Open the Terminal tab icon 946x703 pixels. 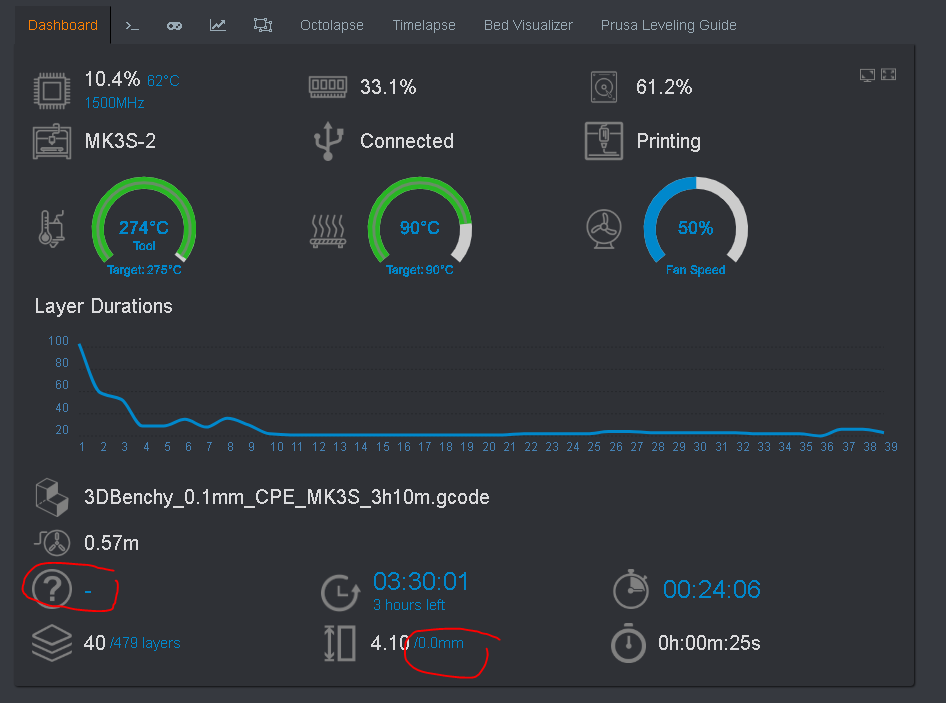131,24
